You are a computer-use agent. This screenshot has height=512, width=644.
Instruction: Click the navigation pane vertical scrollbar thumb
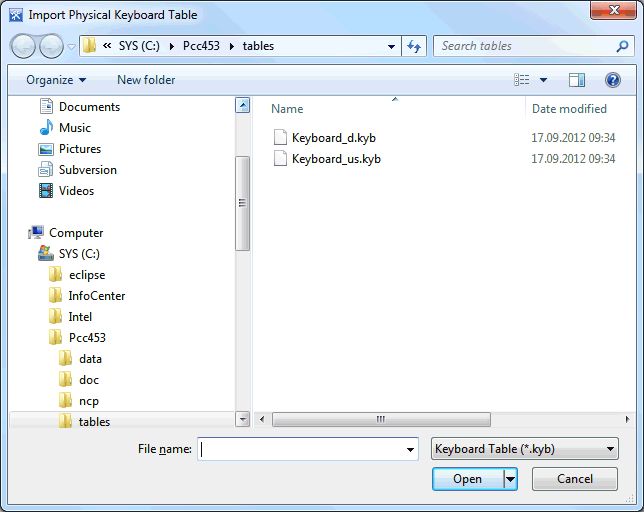[x=243, y=203]
